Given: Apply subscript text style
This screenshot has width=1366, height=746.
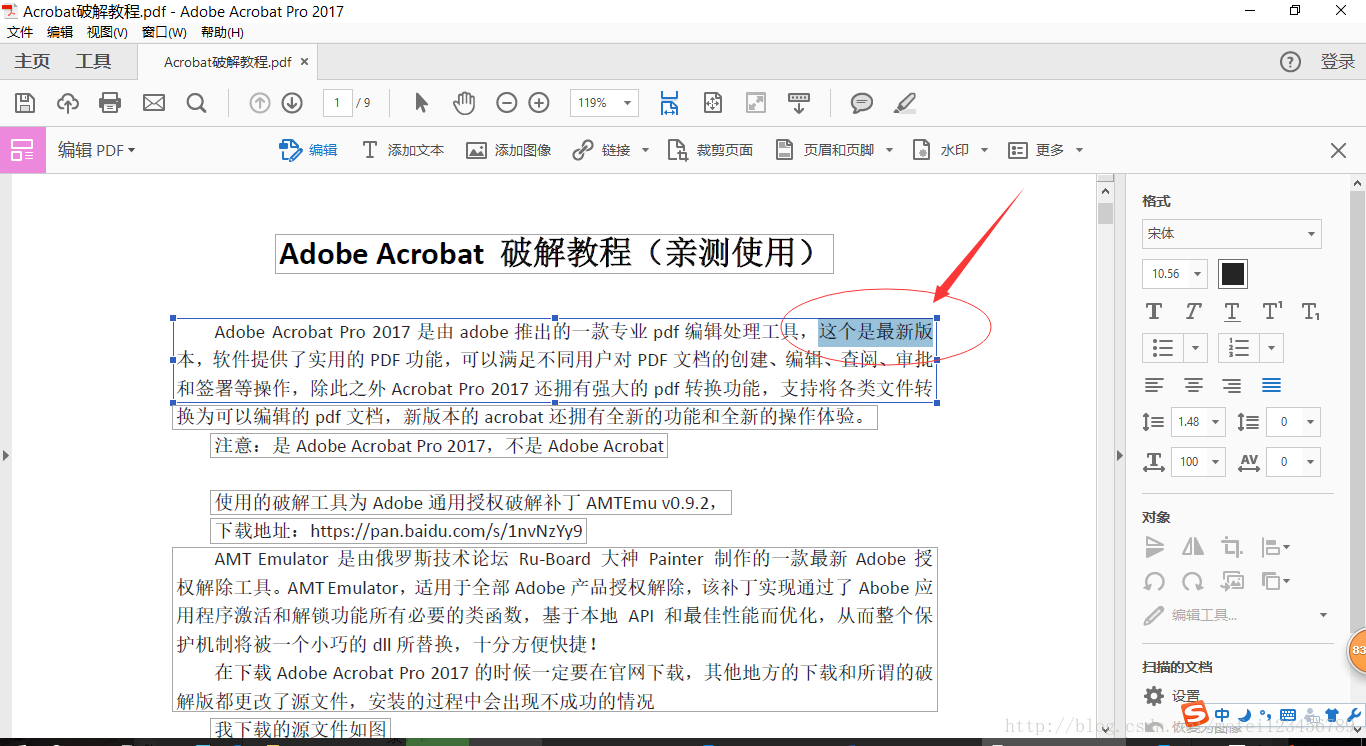Looking at the screenshot, I should pyautogui.click(x=1311, y=312).
